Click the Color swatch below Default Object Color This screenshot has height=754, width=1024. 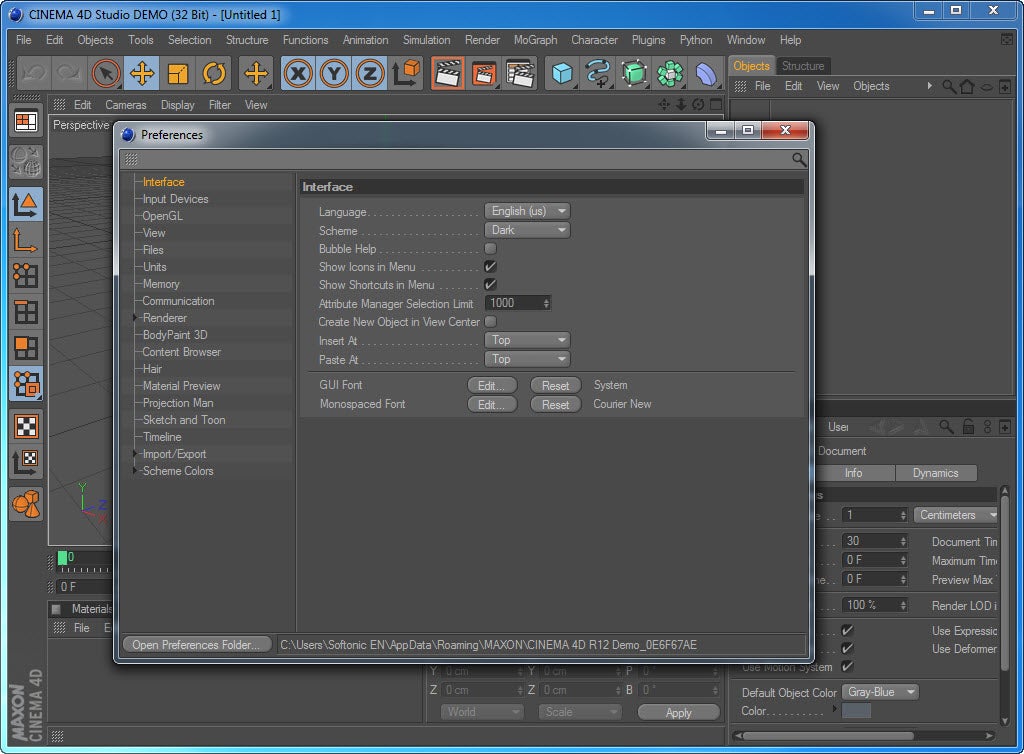click(857, 711)
